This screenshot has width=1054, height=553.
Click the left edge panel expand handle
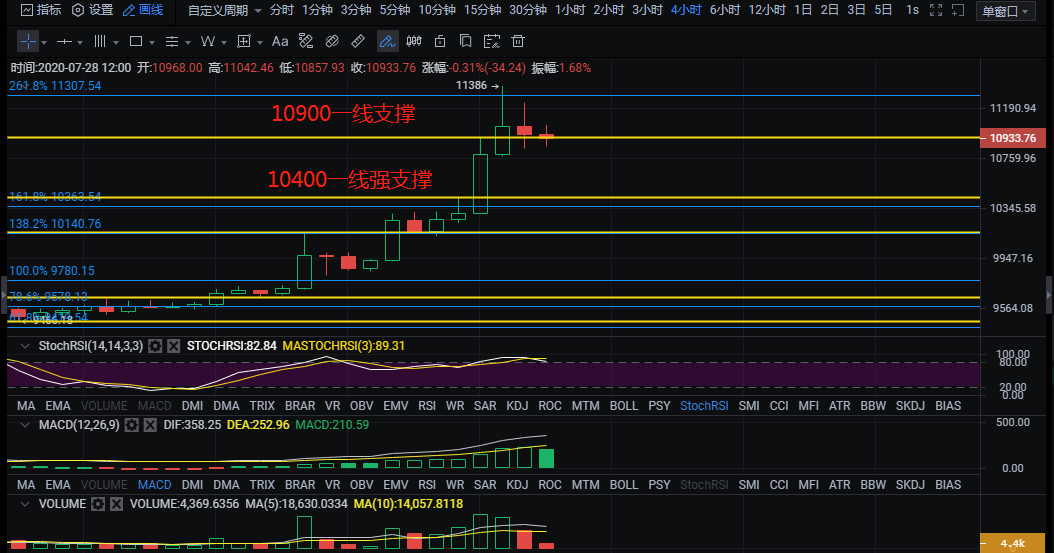[3, 294]
